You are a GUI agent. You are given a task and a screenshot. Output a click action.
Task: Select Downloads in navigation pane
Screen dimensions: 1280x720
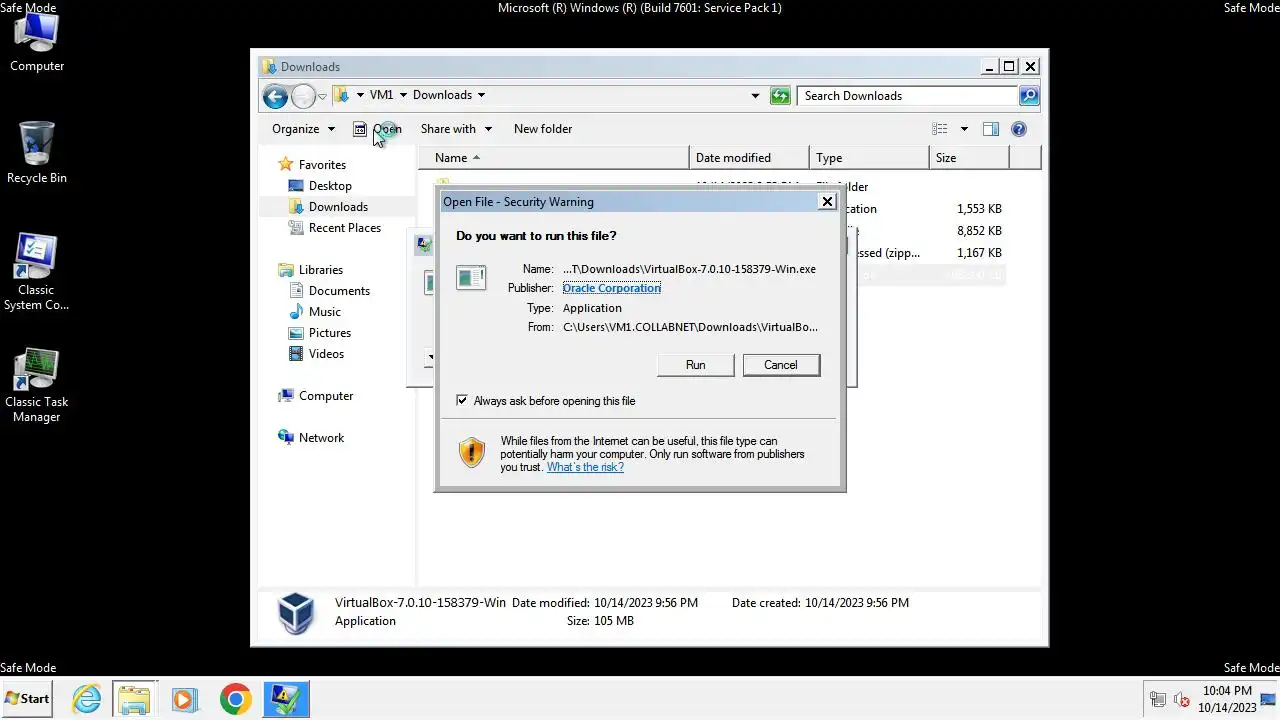pyautogui.click(x=338, y=207)
